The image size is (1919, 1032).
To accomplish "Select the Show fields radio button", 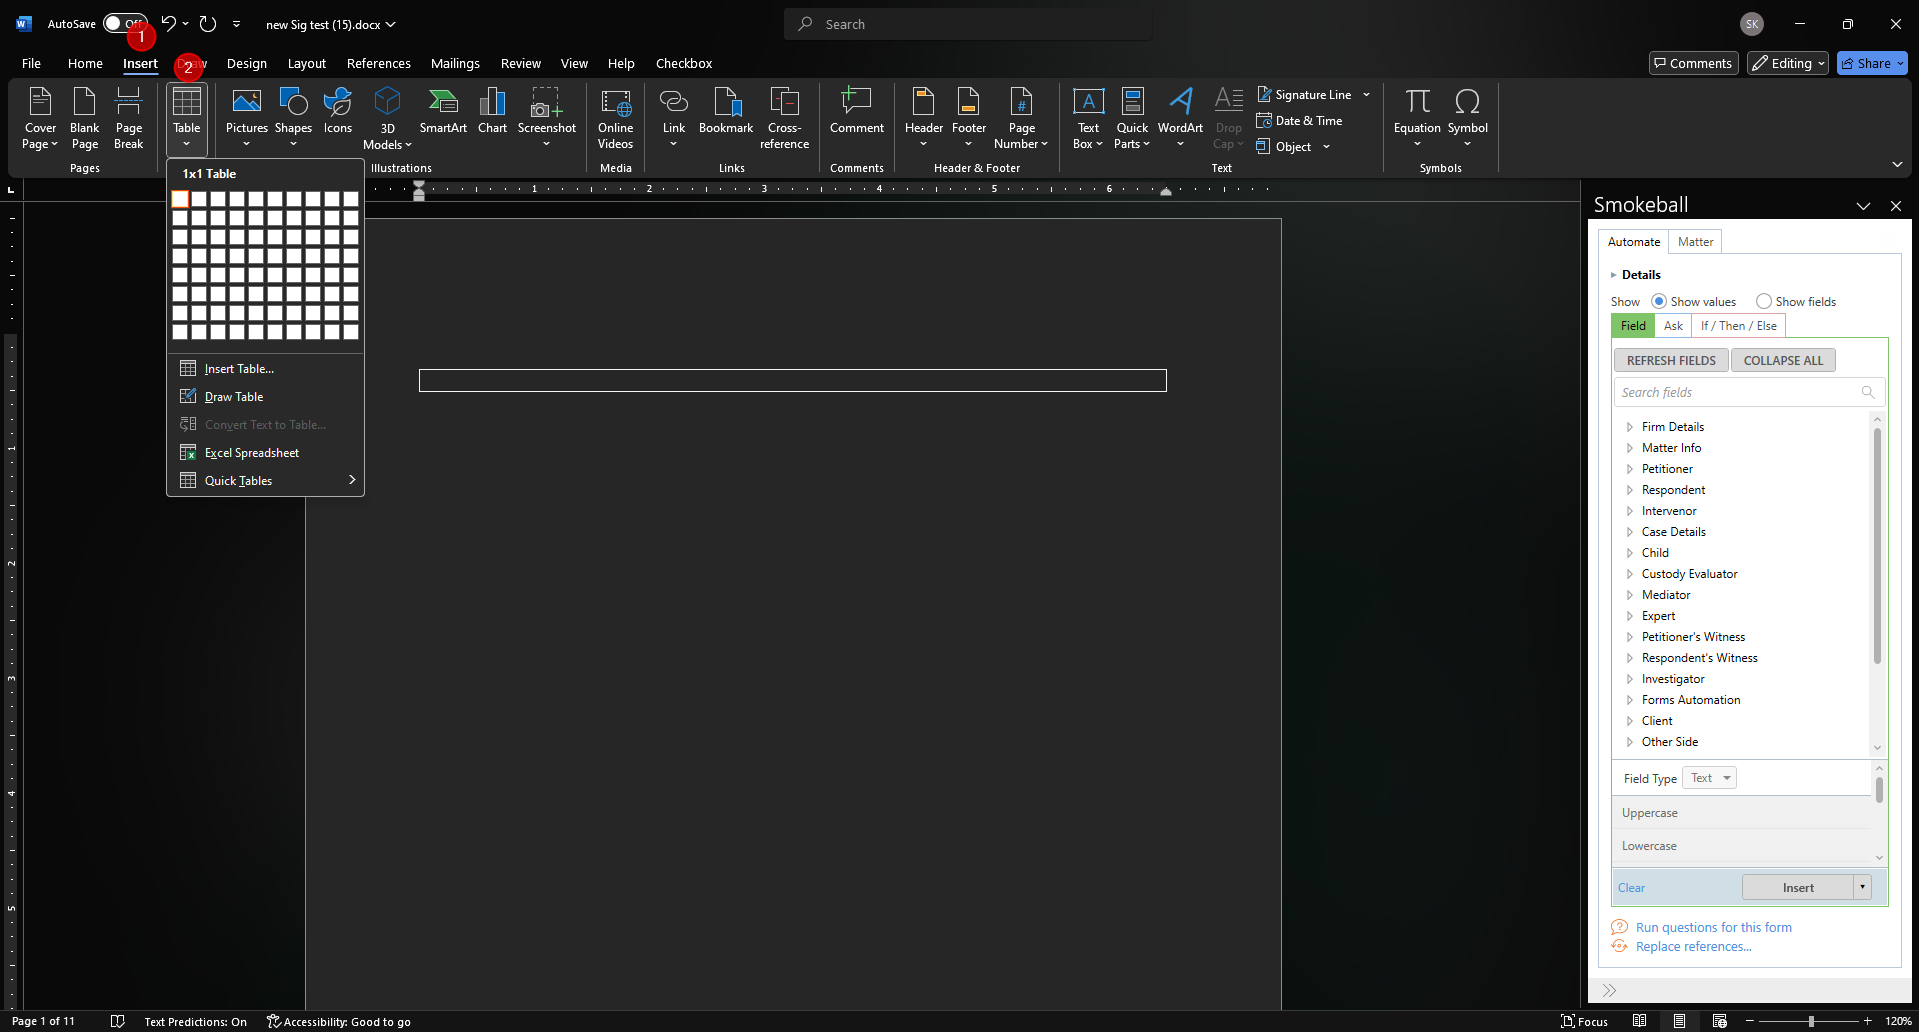I will (x=1764, y=301).
